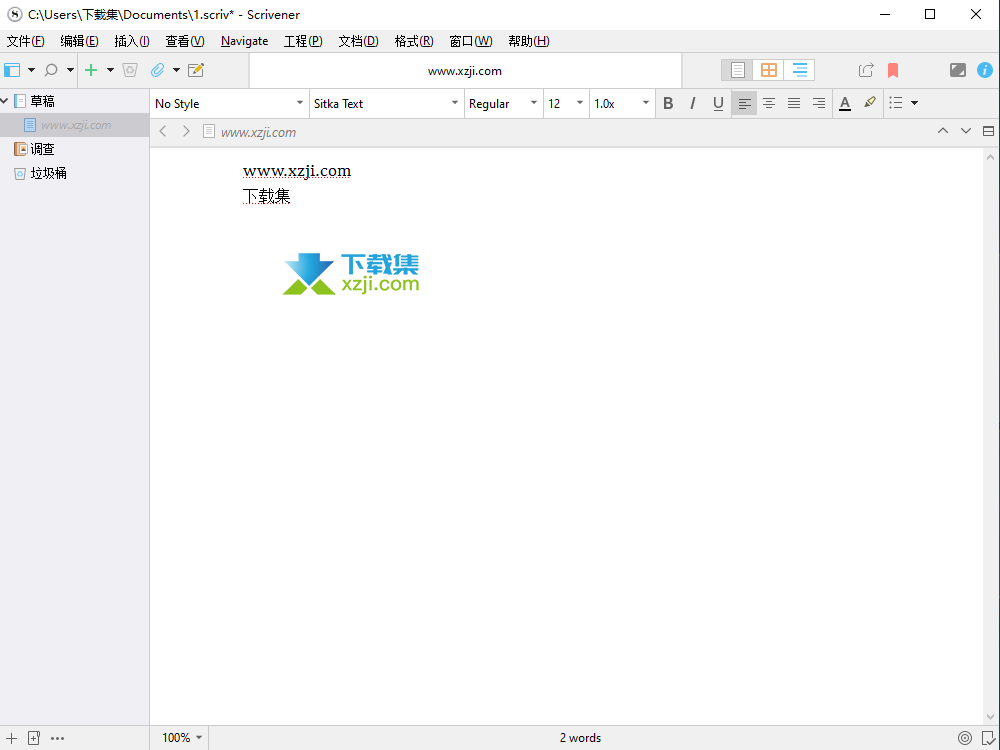Justify the text alignment

[794, 103]
